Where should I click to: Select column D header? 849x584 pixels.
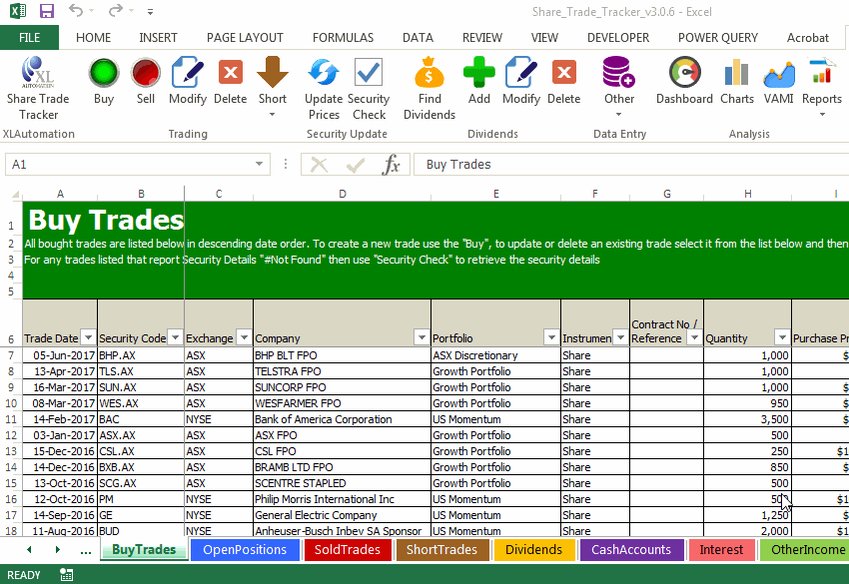tap(342, 194)
